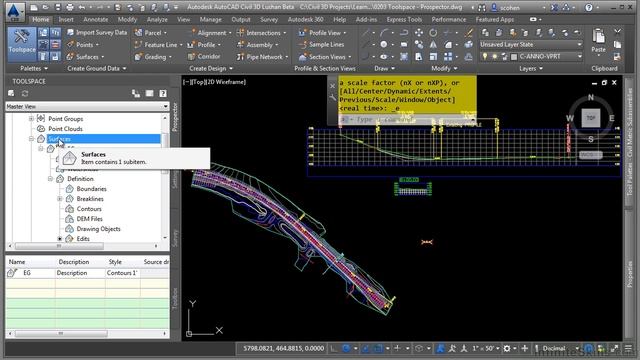This screenshot has width=640, height=360.
Task: Toggle Isolate Objects in status bar
Action: 601,348
